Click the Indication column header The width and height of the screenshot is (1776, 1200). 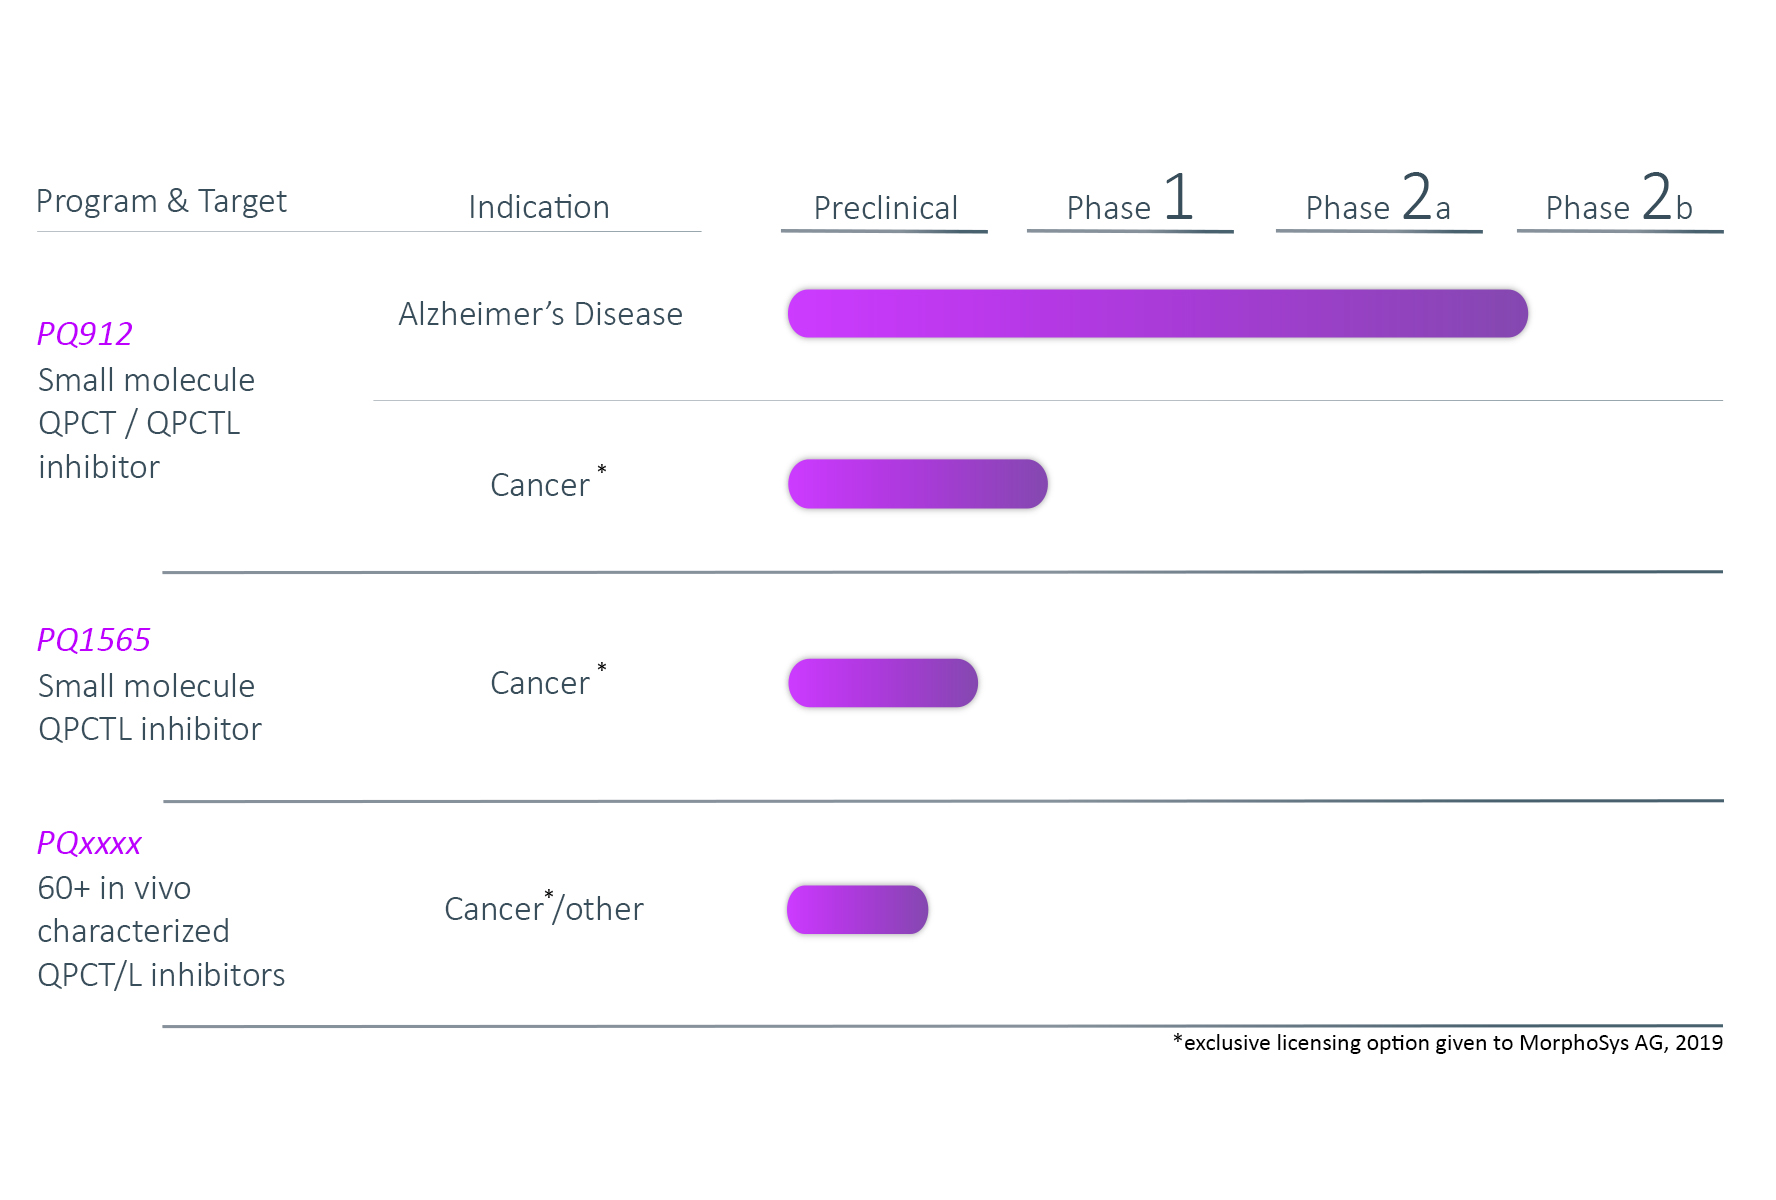click(x=539, y=207)
